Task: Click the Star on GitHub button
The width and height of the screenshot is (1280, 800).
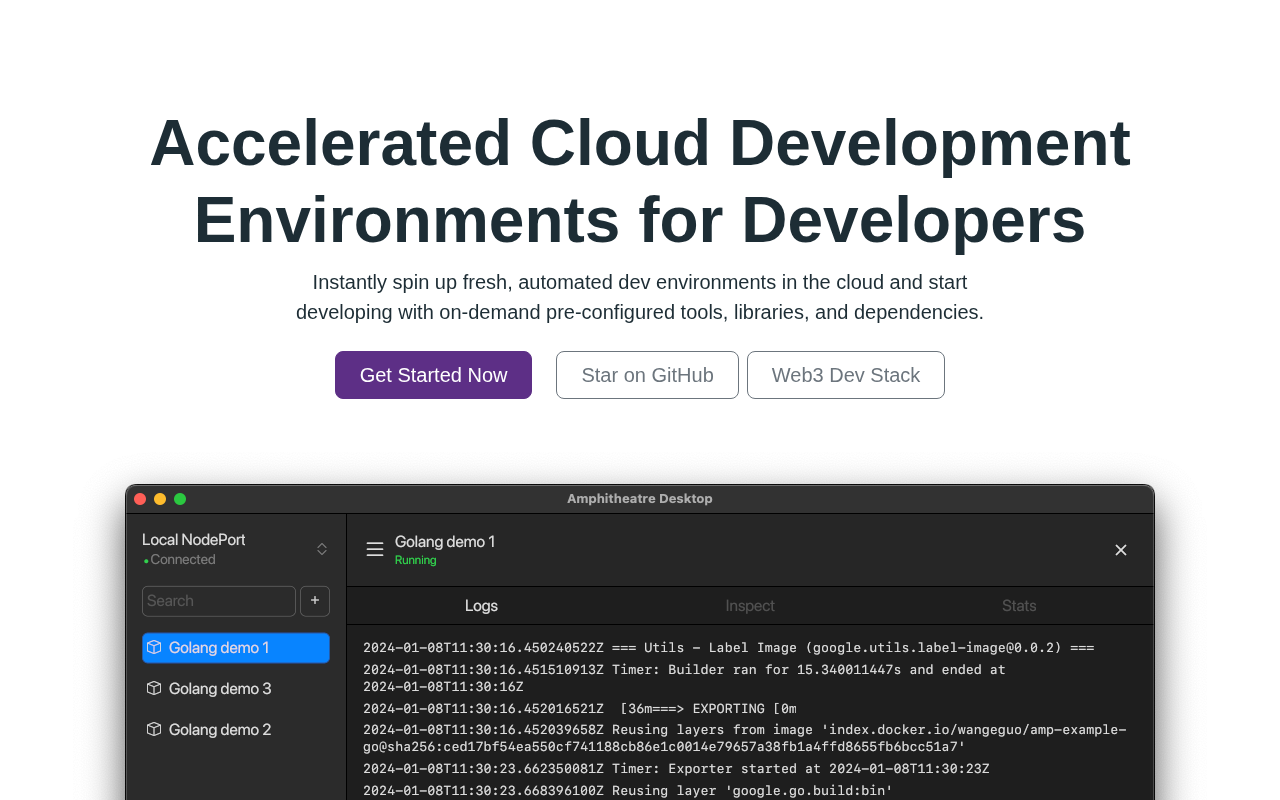Action: point(647,375)
